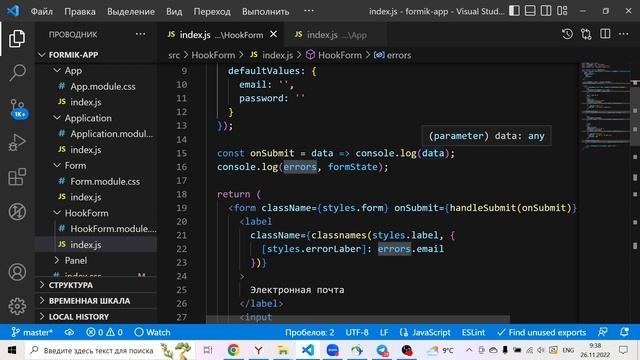Change indentation via Пробелов: 2

(x=309, y=332)
